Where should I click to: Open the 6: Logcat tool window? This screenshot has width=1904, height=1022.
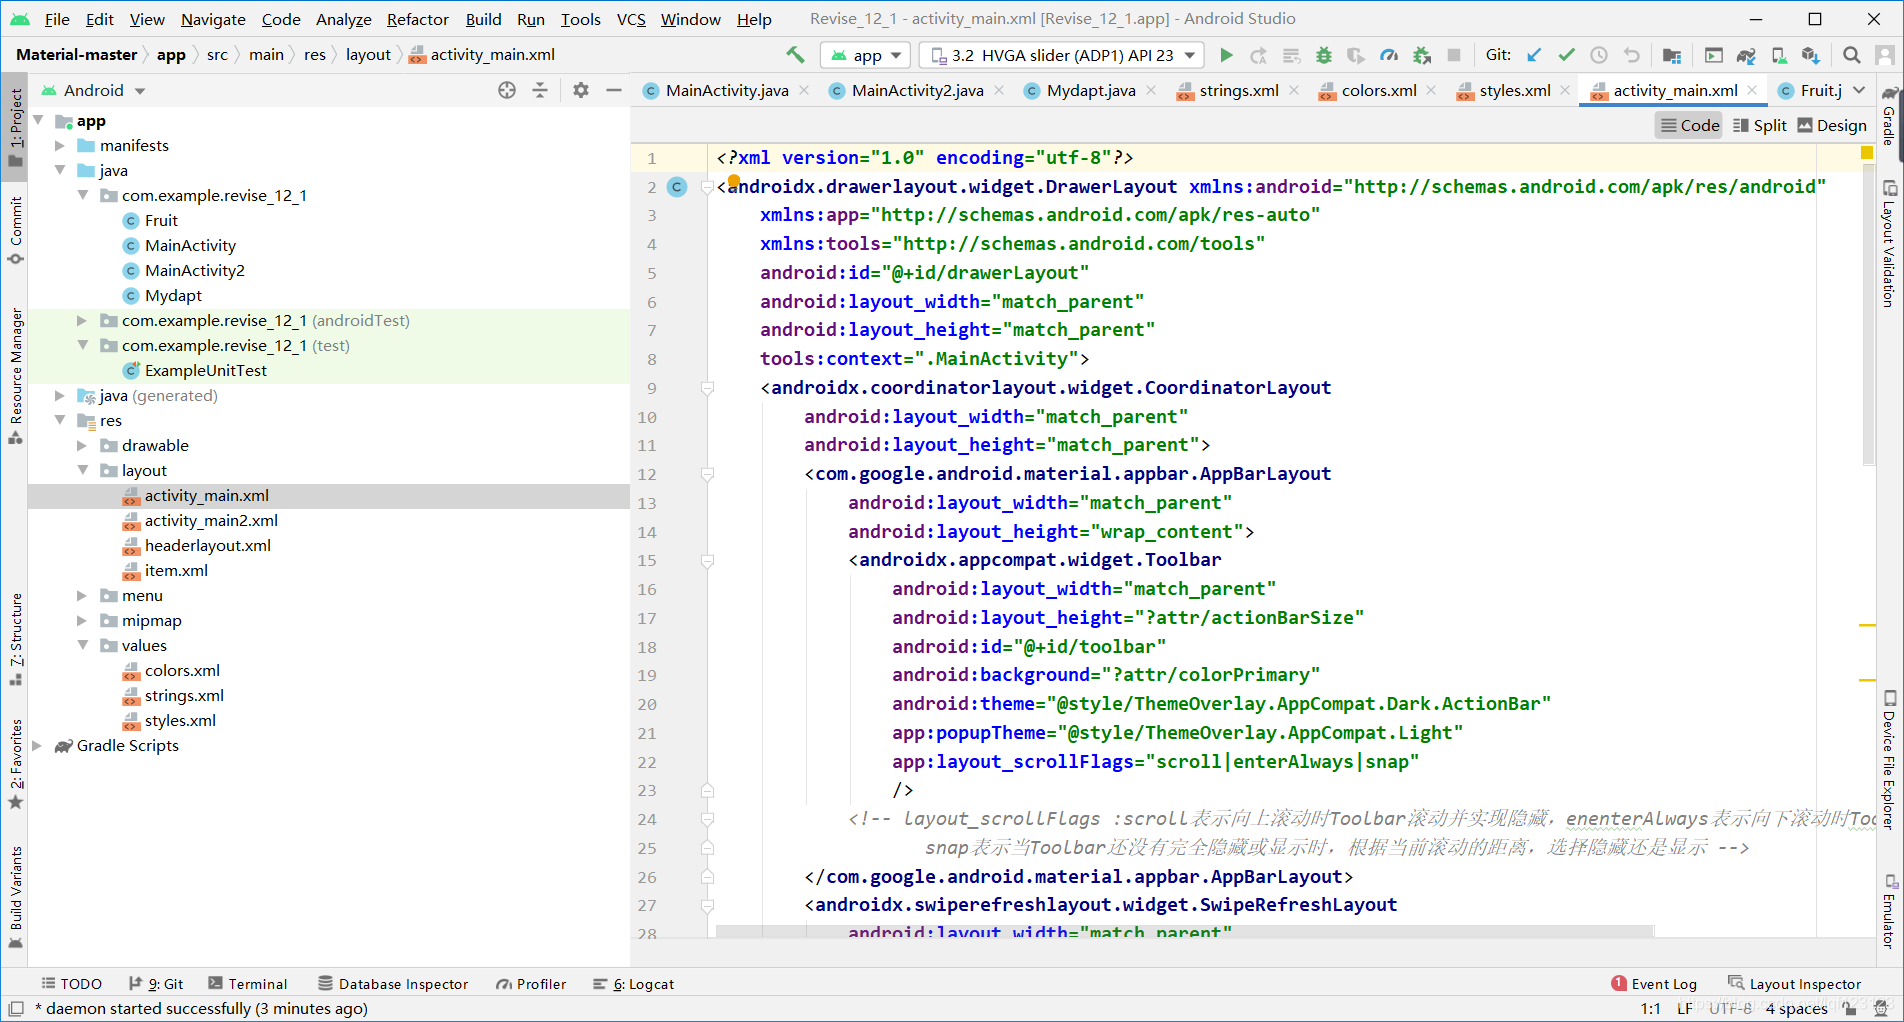pos(634,984)
